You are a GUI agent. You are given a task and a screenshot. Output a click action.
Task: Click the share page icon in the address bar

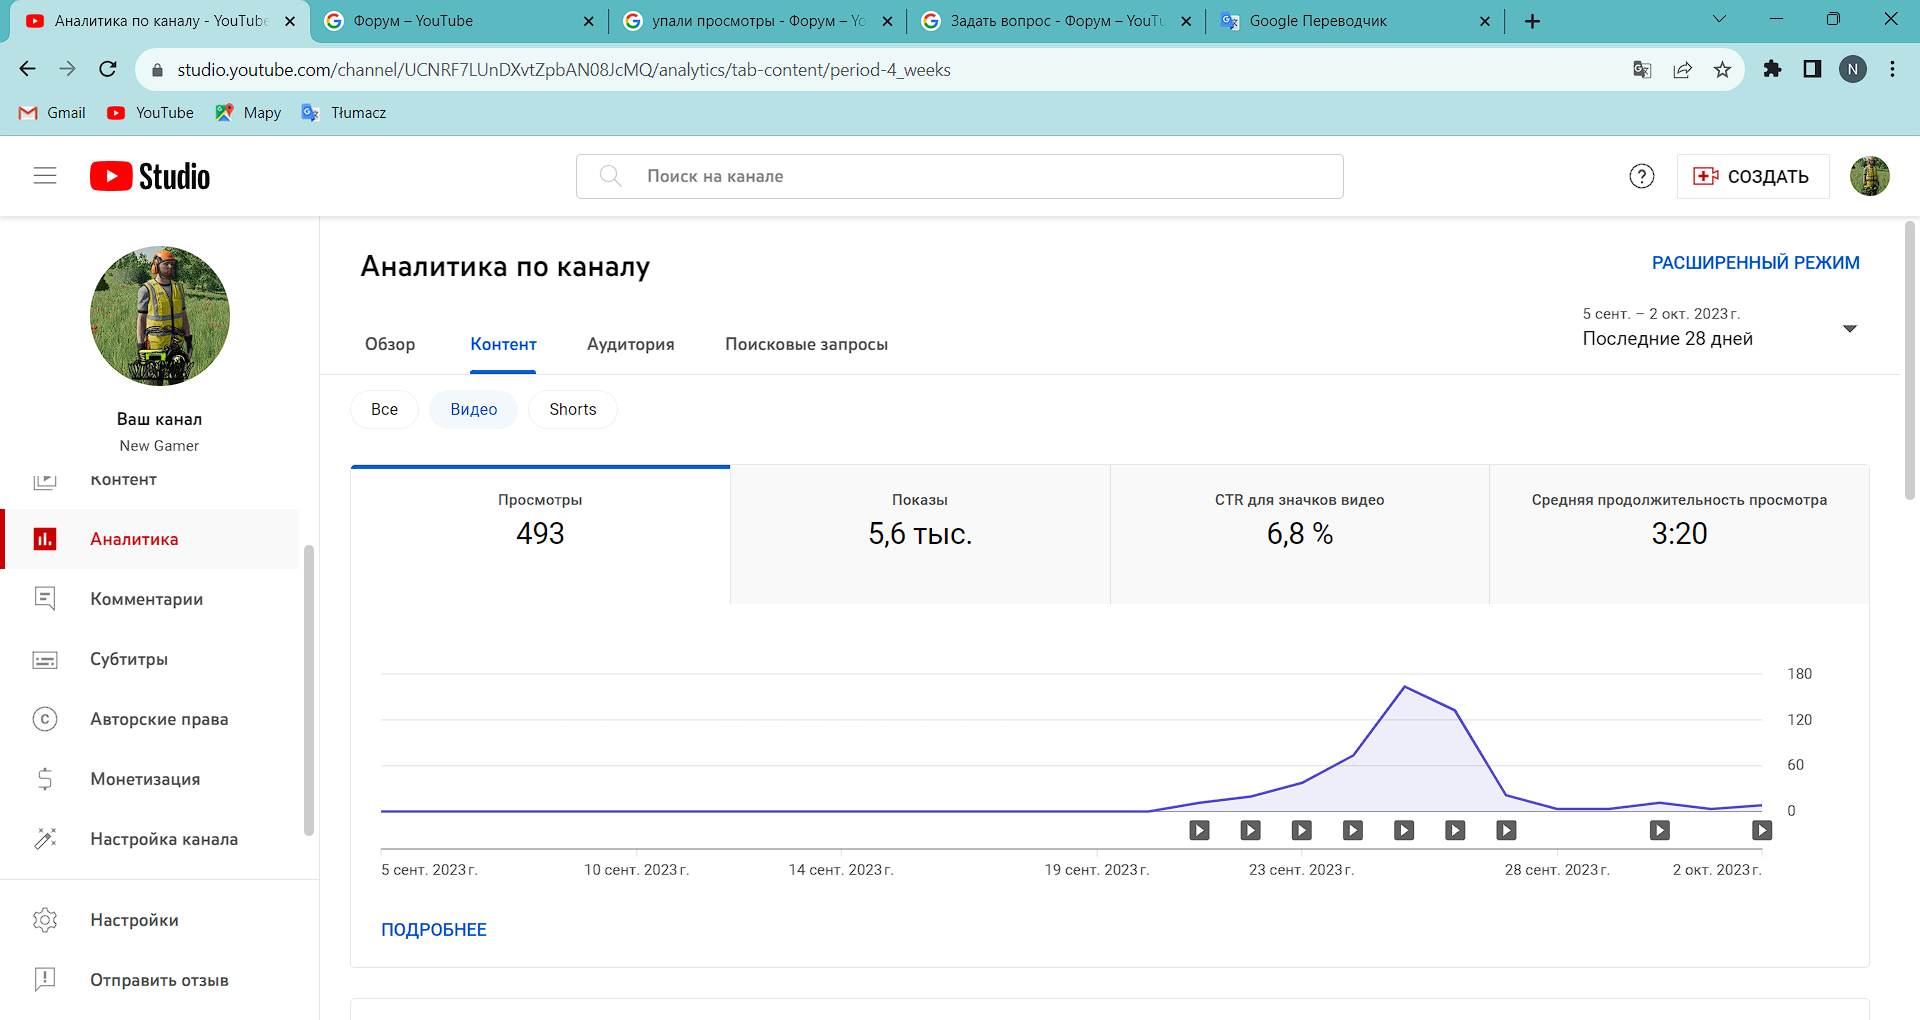click(x=1682, y=69)
